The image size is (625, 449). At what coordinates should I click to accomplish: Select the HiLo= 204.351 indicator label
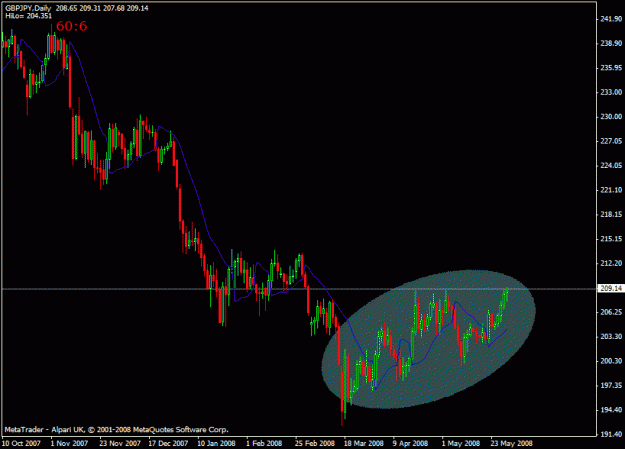click(29, 16)
